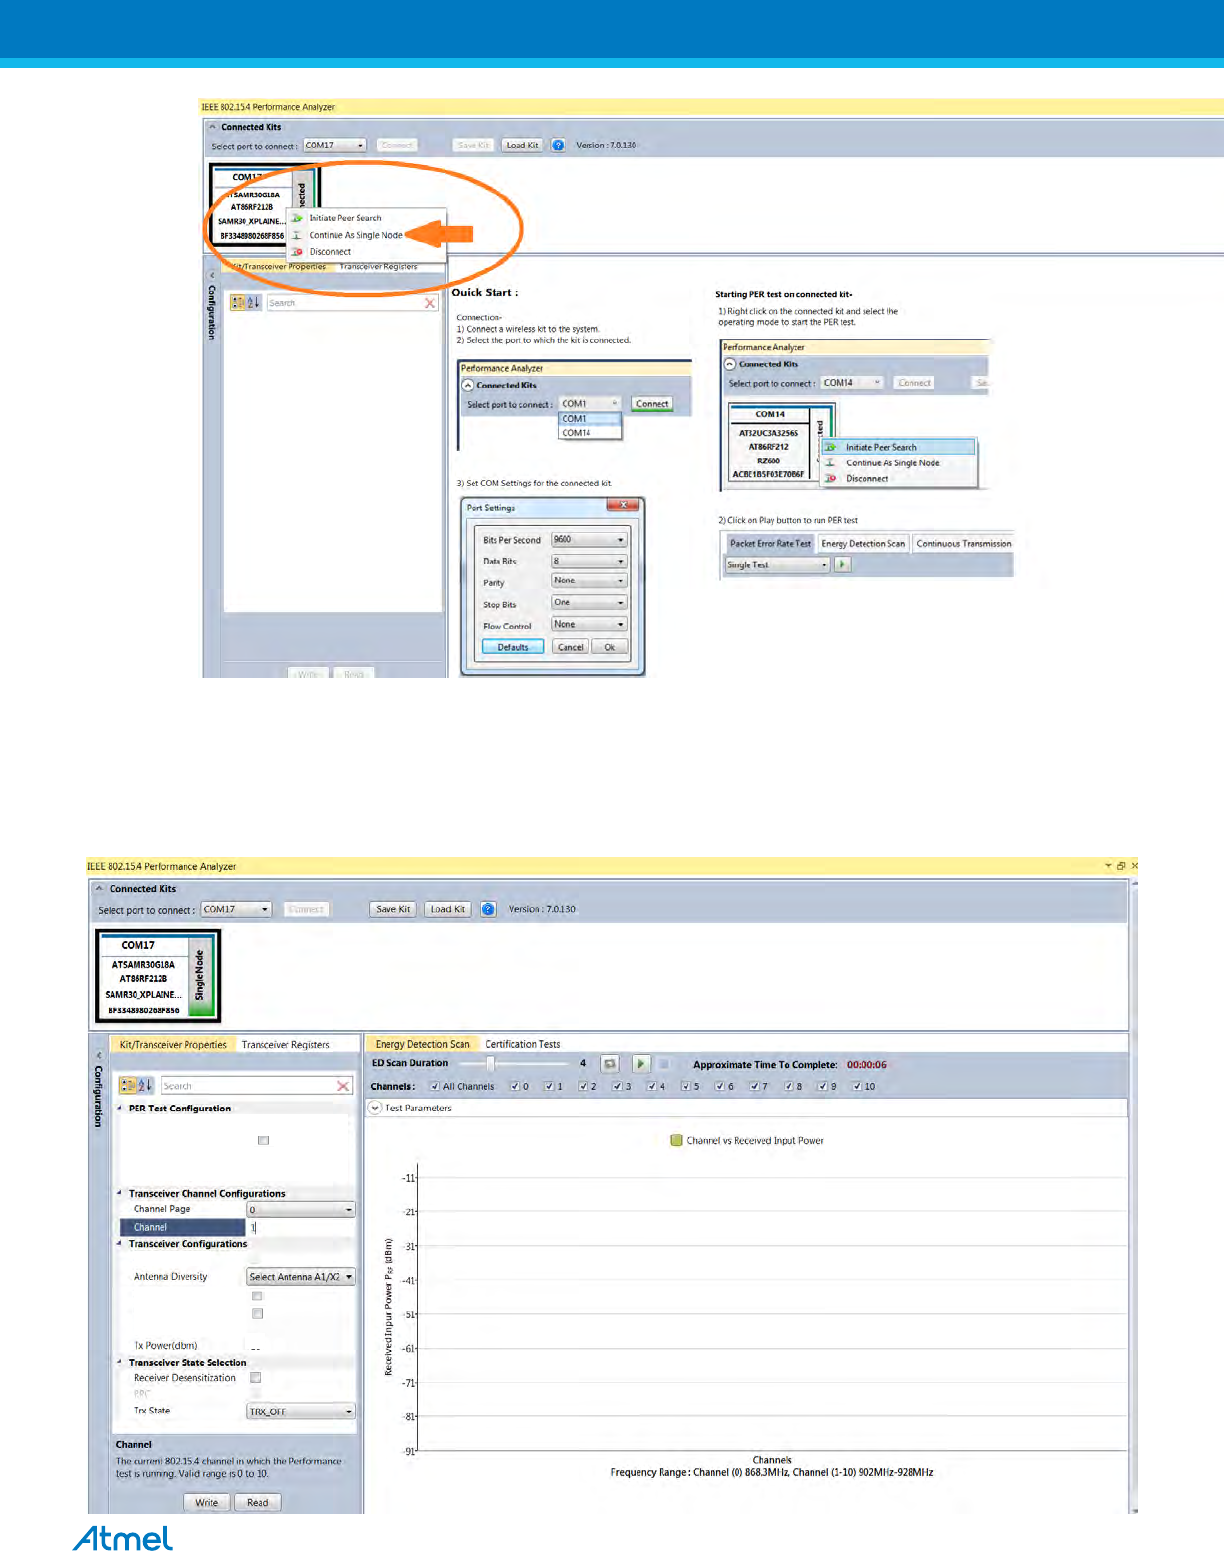The image size is (1224, 1551).
Task: Click Channel vs Received Input Power legend swatch
Action: 676,1140
